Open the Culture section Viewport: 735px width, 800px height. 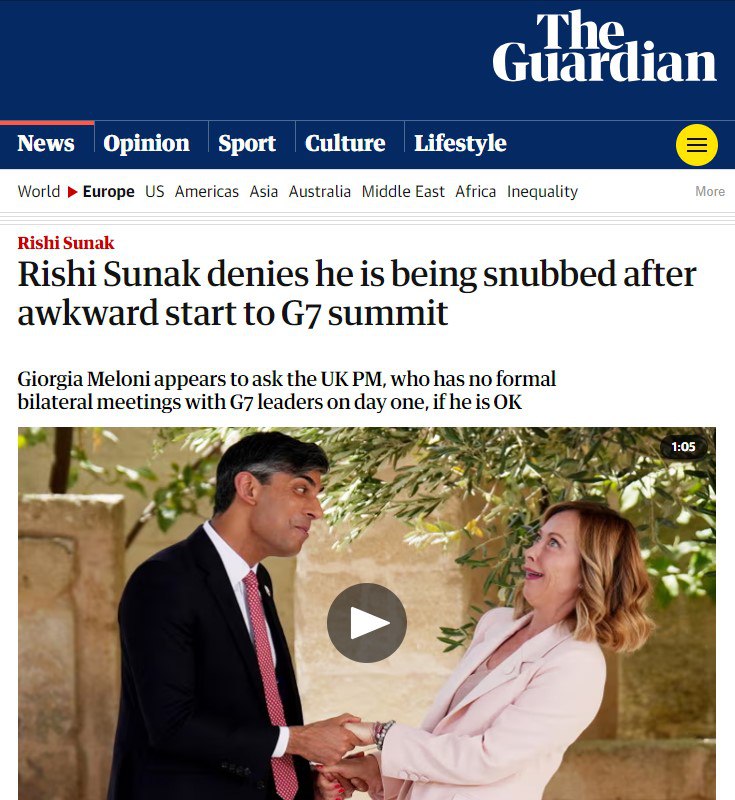[x=345, y=143]
